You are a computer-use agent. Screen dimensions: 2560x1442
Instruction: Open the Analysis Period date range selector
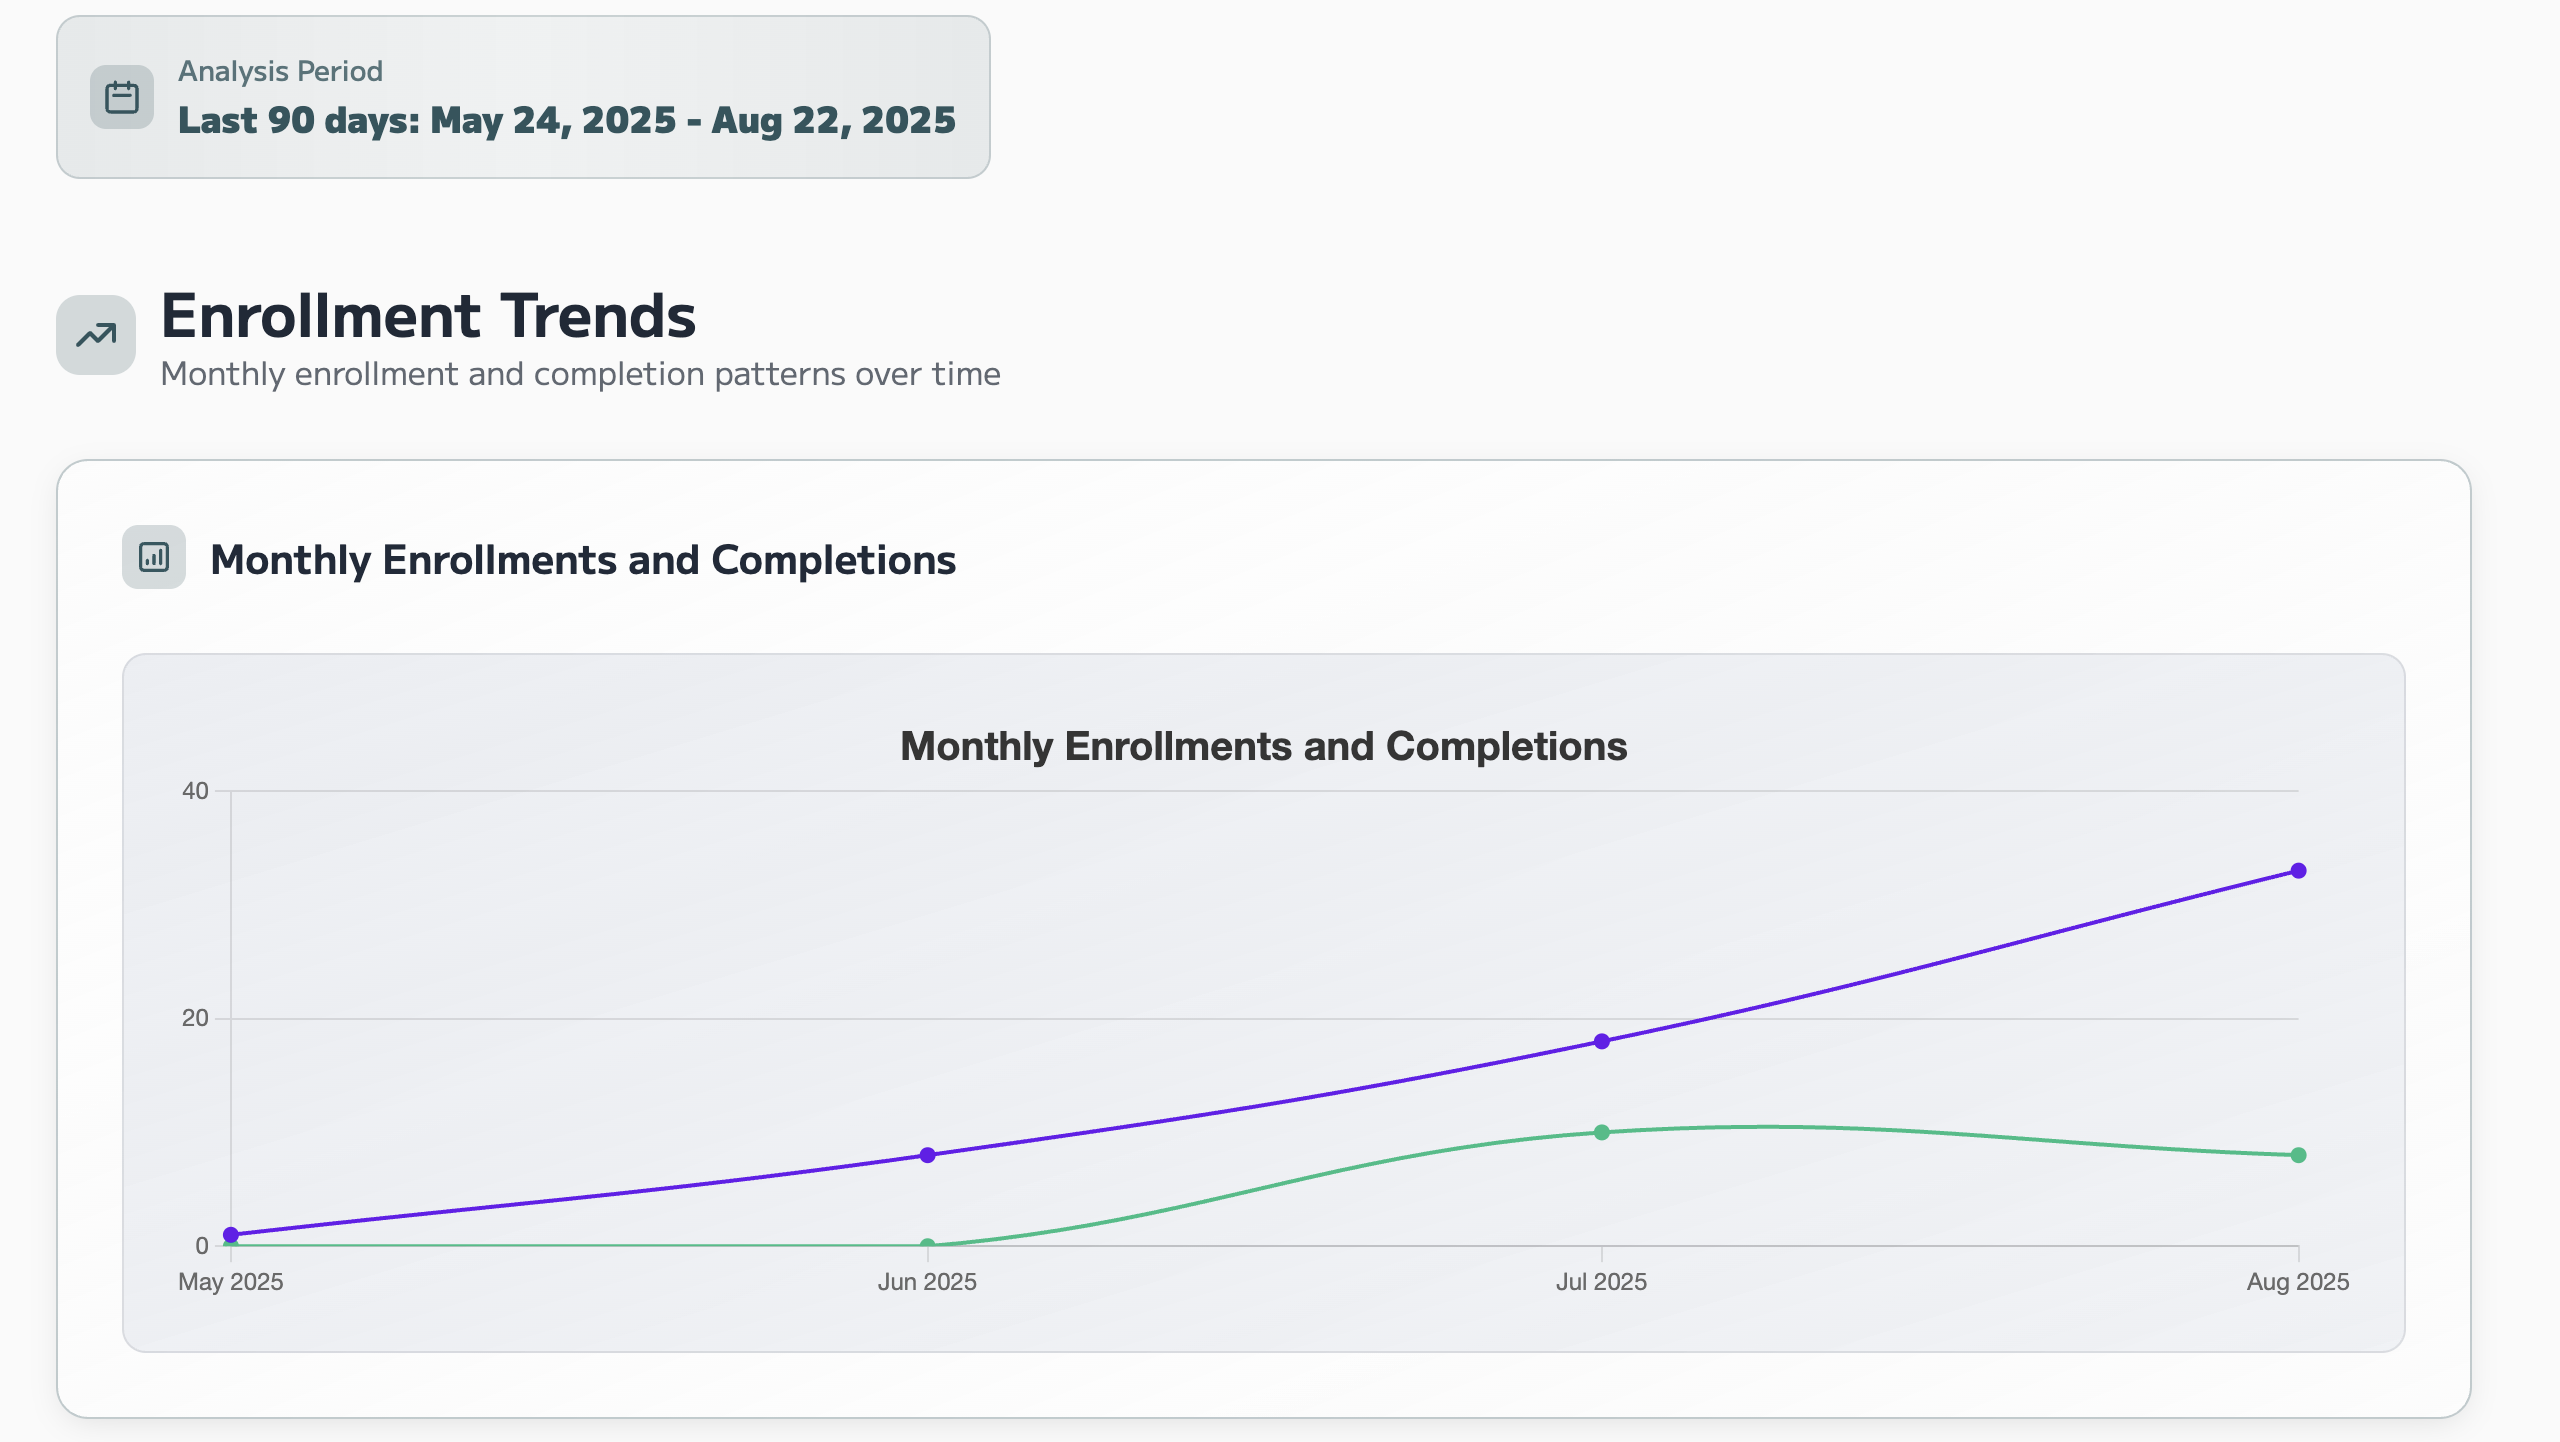[524, 96]
